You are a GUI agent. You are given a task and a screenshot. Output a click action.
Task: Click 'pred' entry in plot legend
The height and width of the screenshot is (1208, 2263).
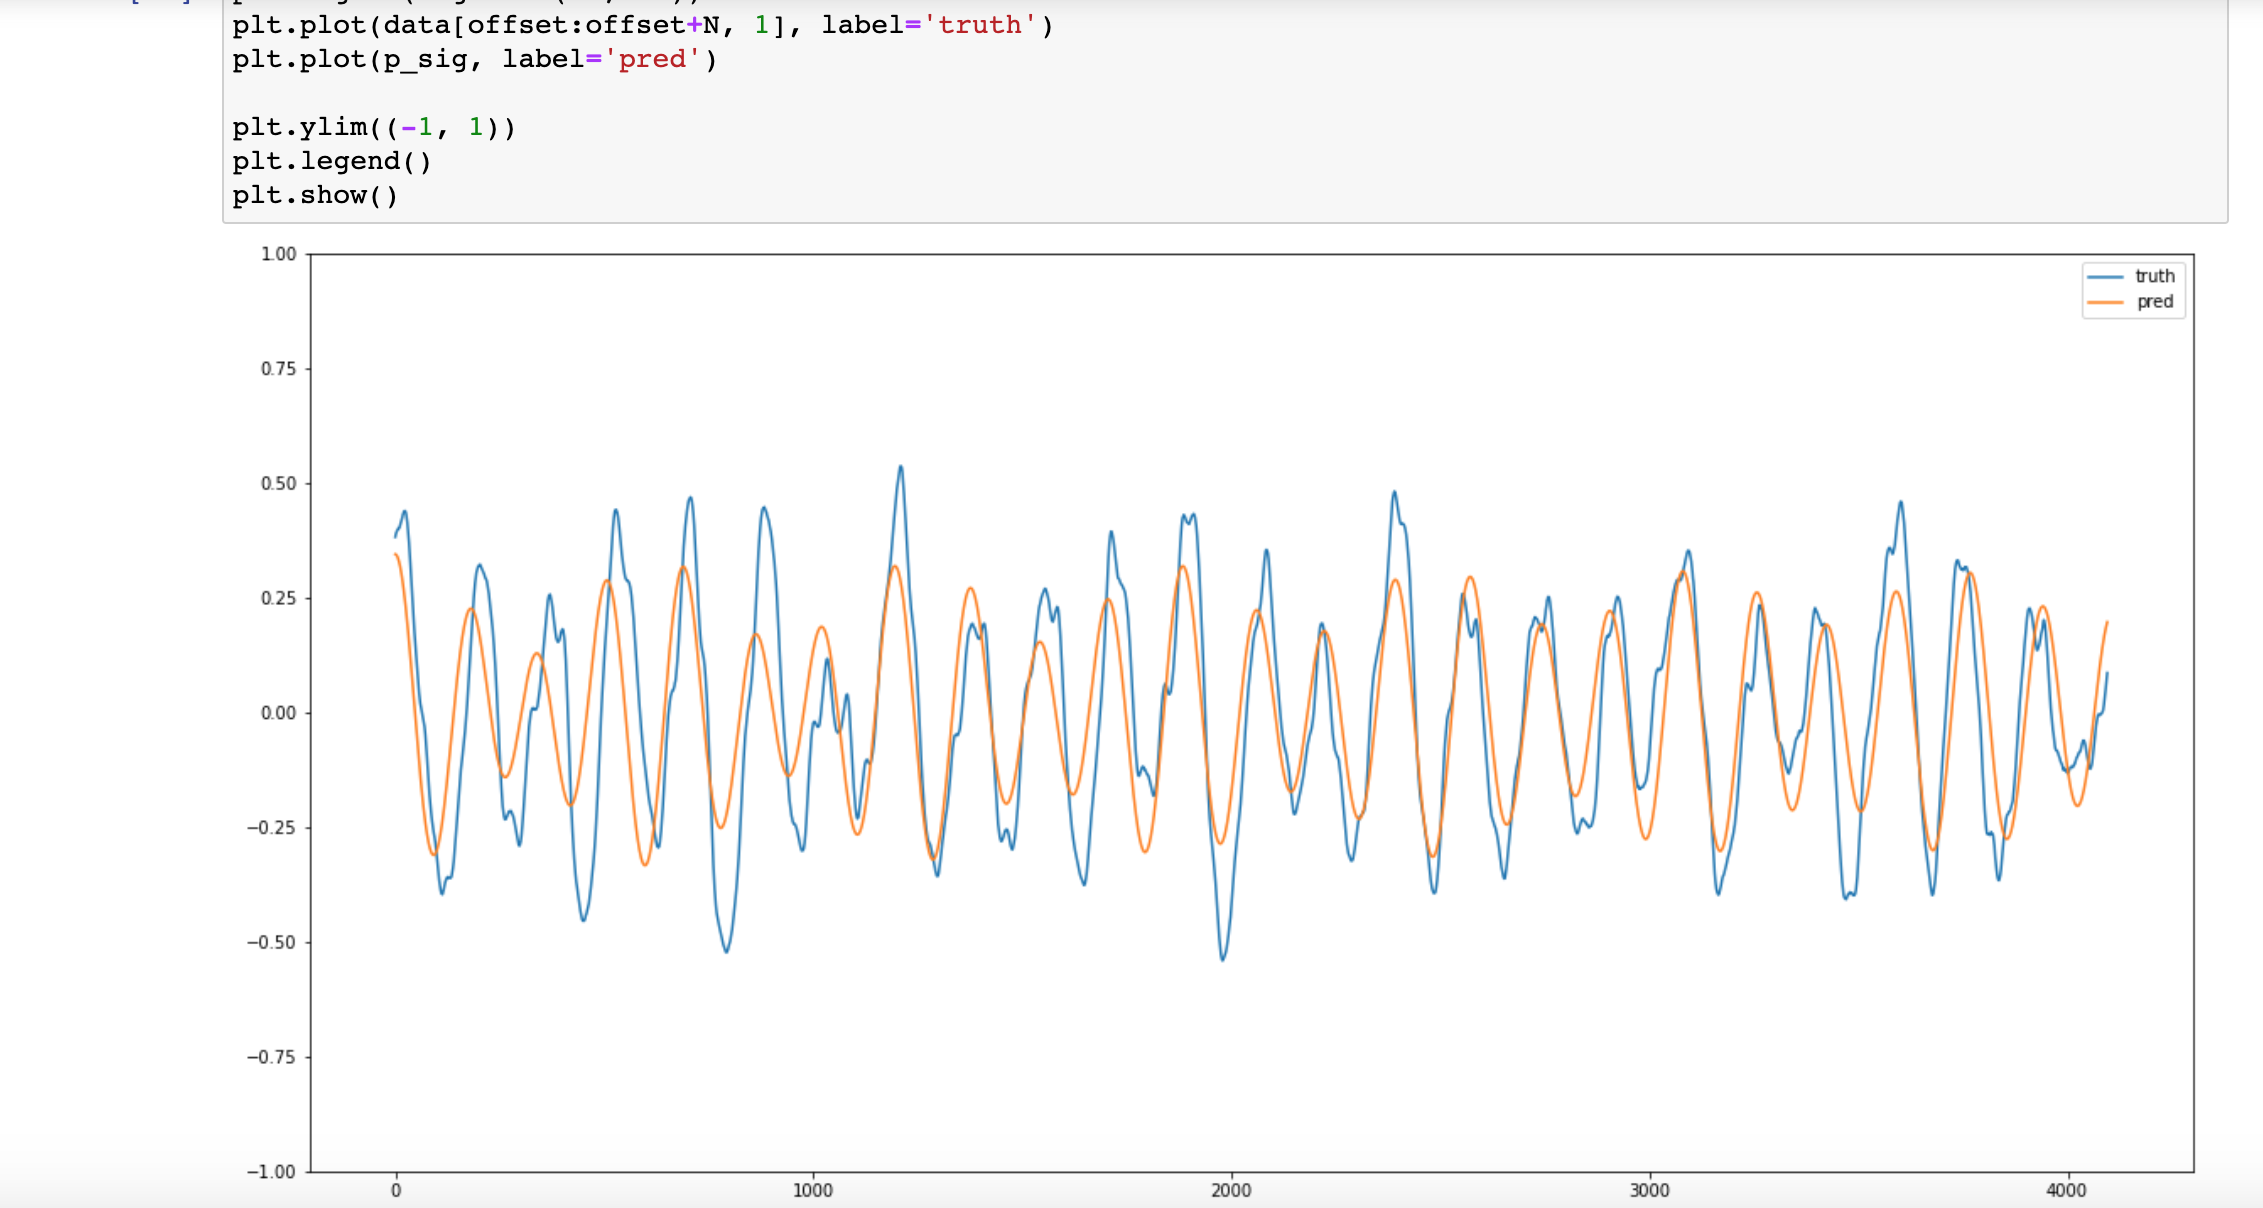[2155, 301]
